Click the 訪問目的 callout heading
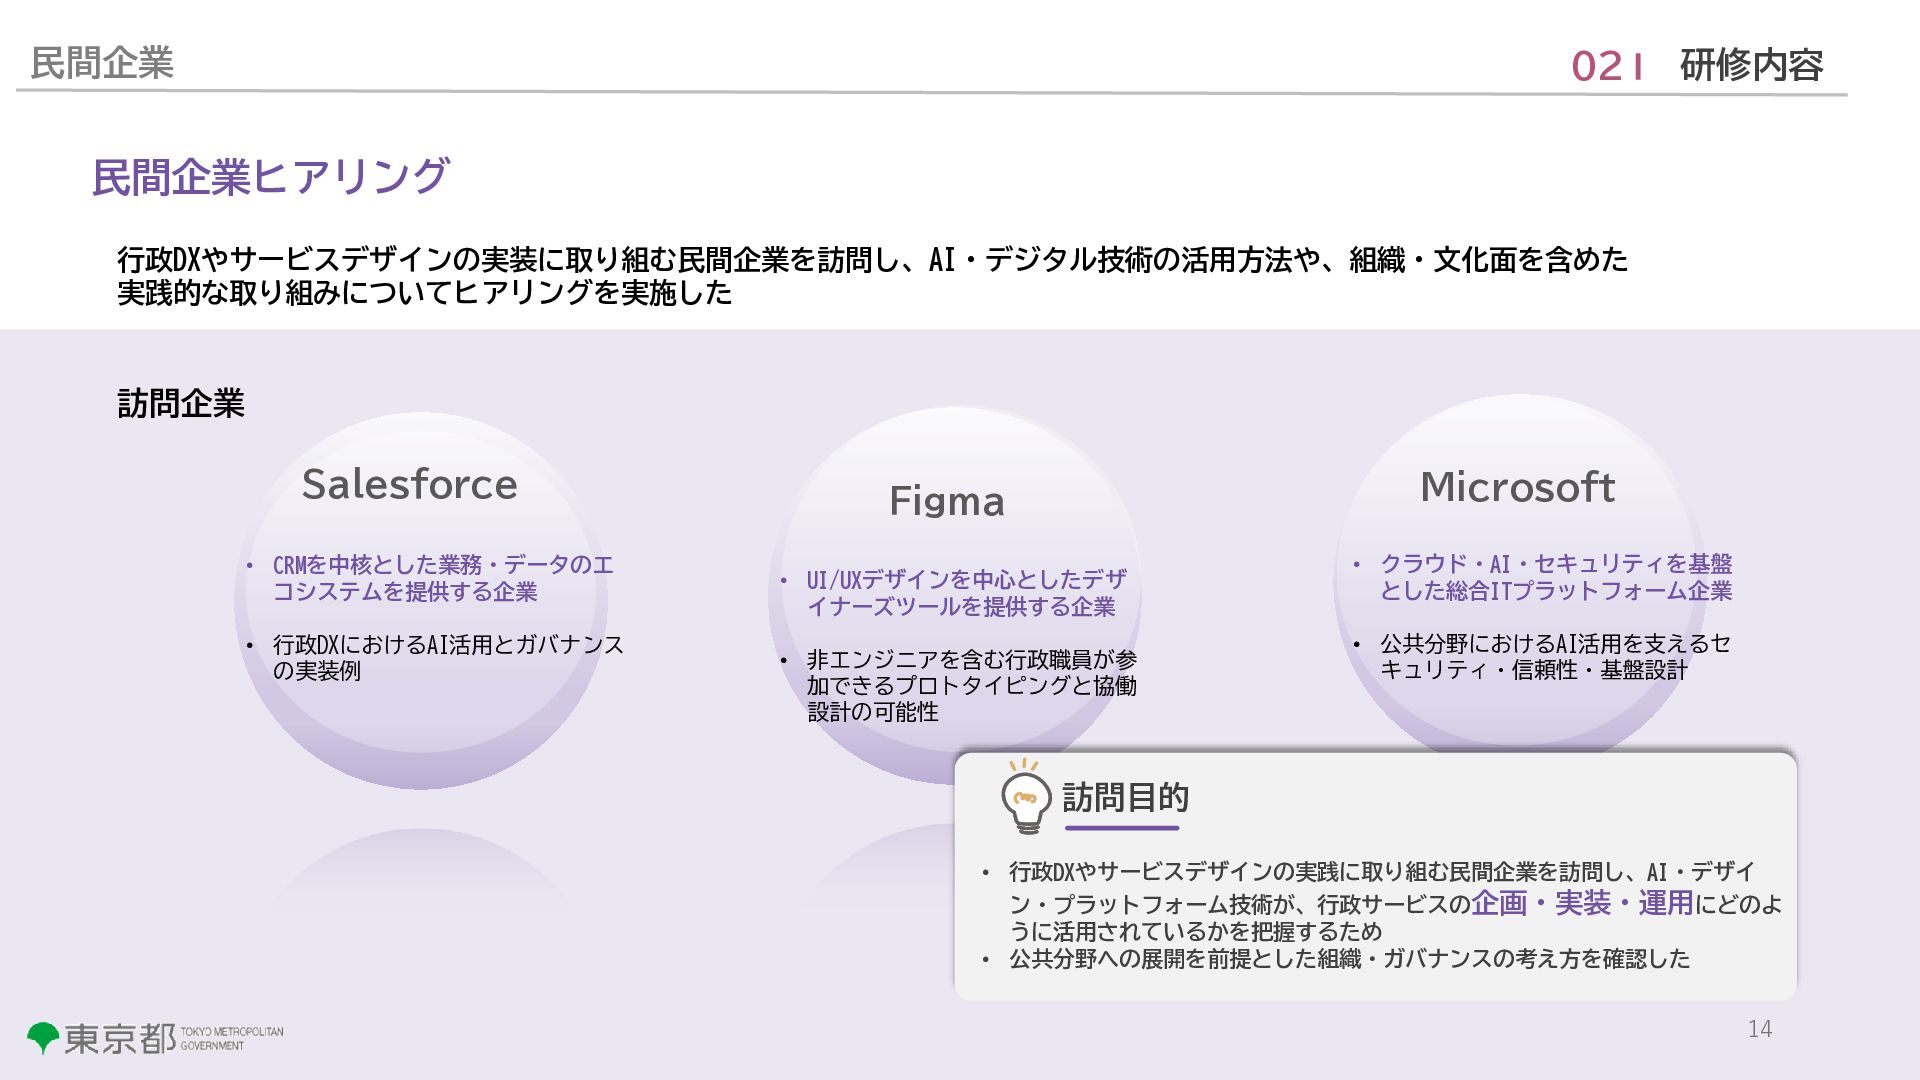The image size is (1920, 1080). click(x=1125, y=798)
